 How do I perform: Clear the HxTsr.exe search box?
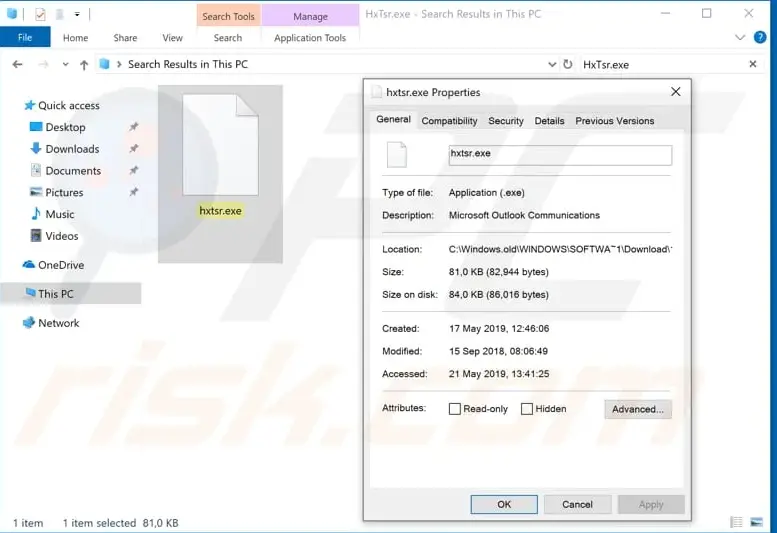(x=753, y=64)
